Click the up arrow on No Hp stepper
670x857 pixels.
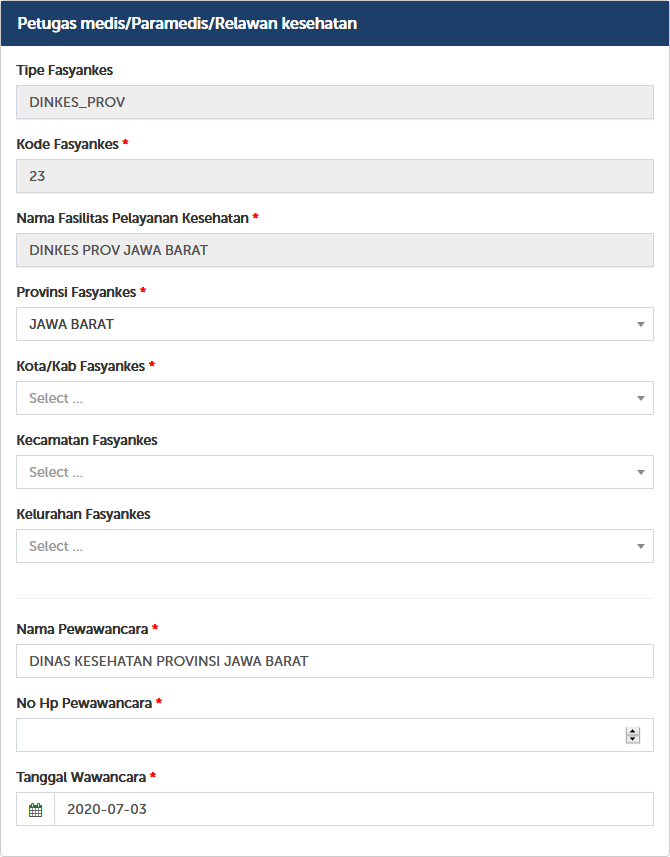632,729
